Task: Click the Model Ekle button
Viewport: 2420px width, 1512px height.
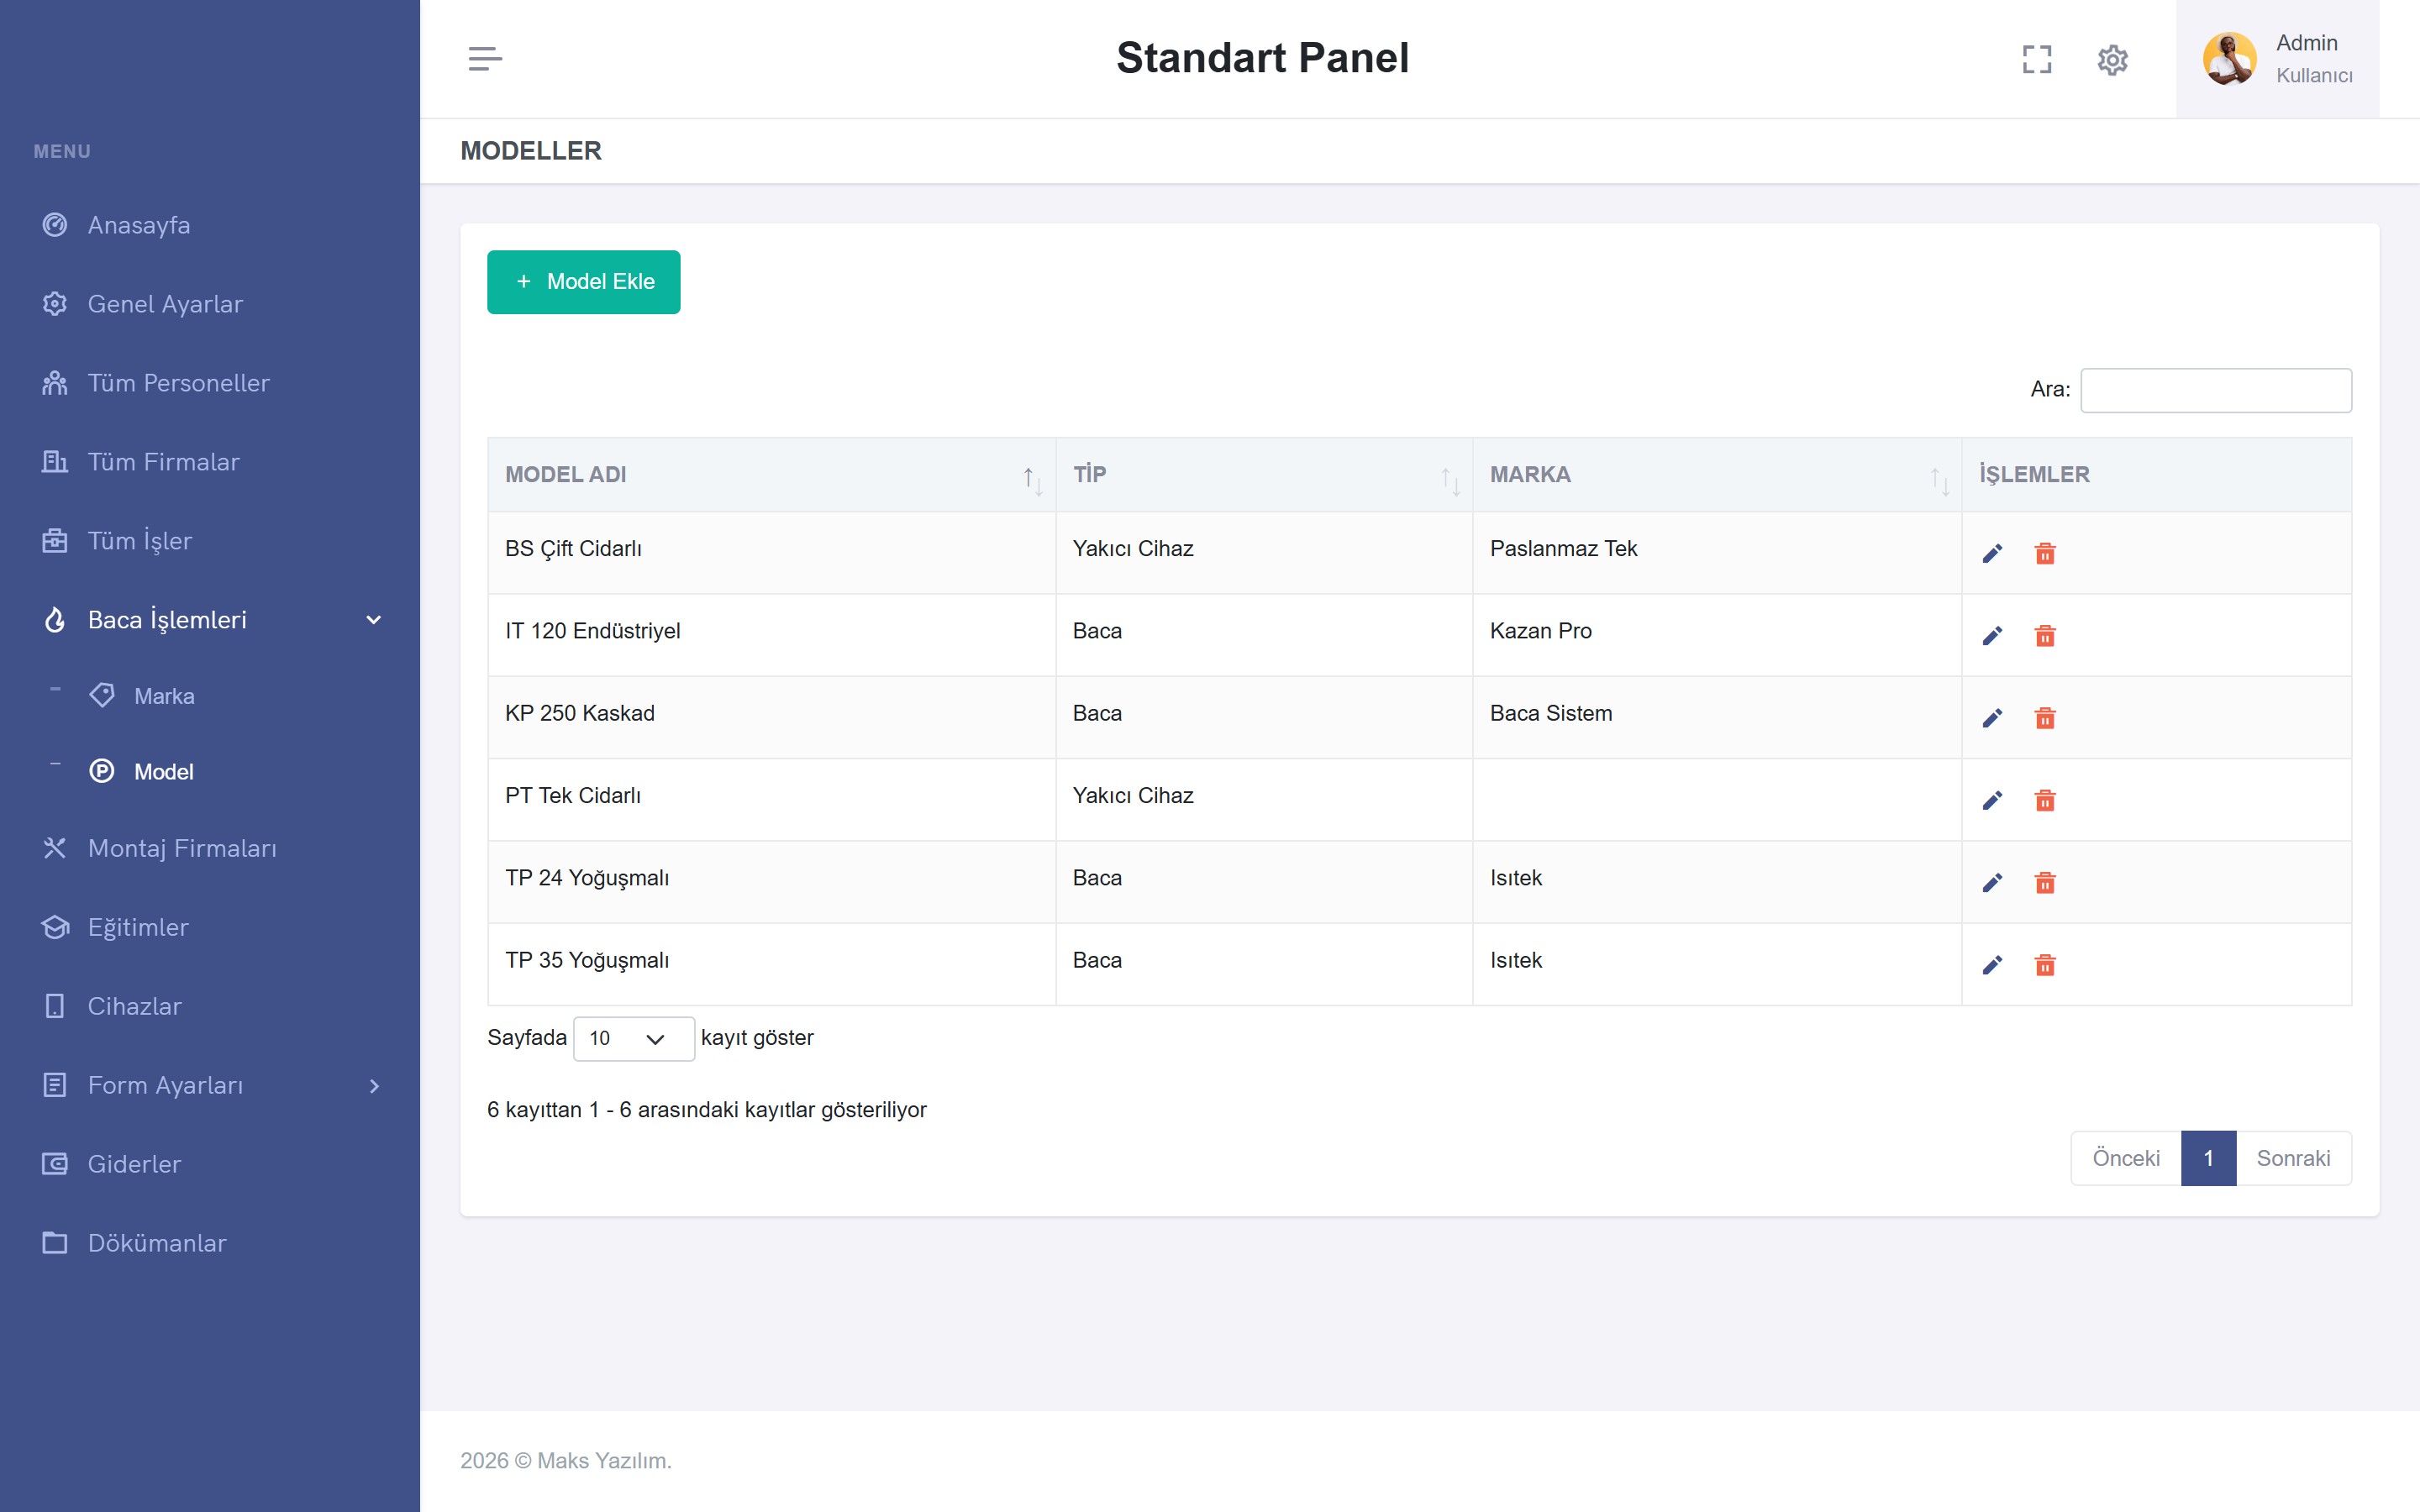Action: tap(583, 282)
